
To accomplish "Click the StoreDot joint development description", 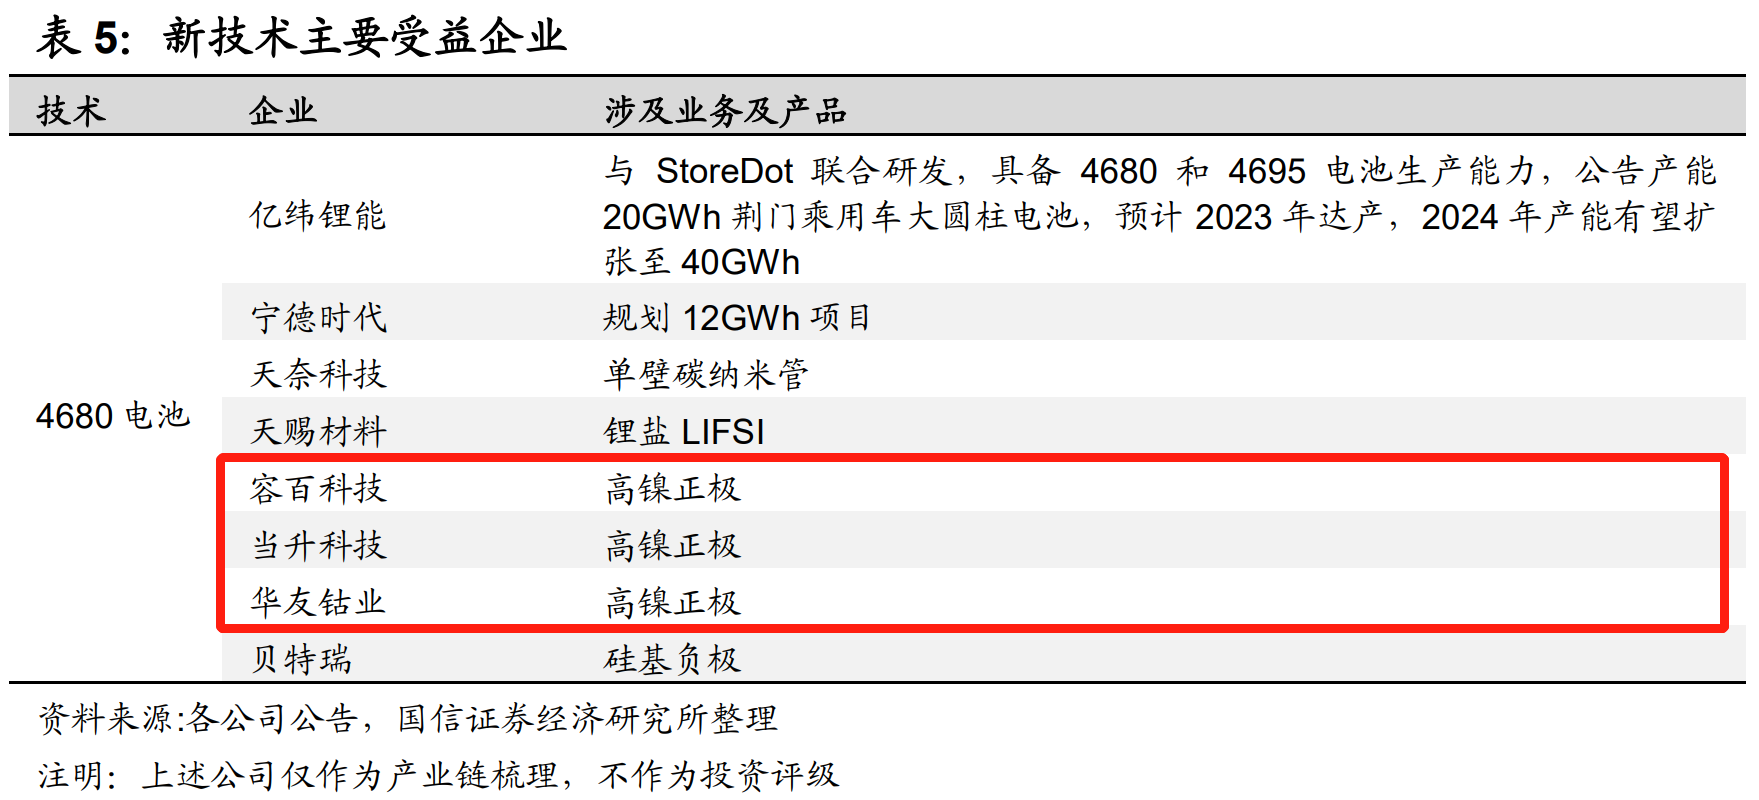I will coord(1159,216).
